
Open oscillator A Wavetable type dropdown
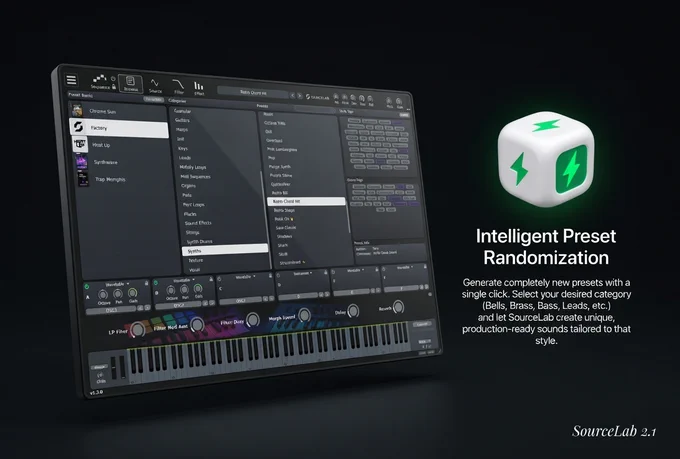click(117, 284)
